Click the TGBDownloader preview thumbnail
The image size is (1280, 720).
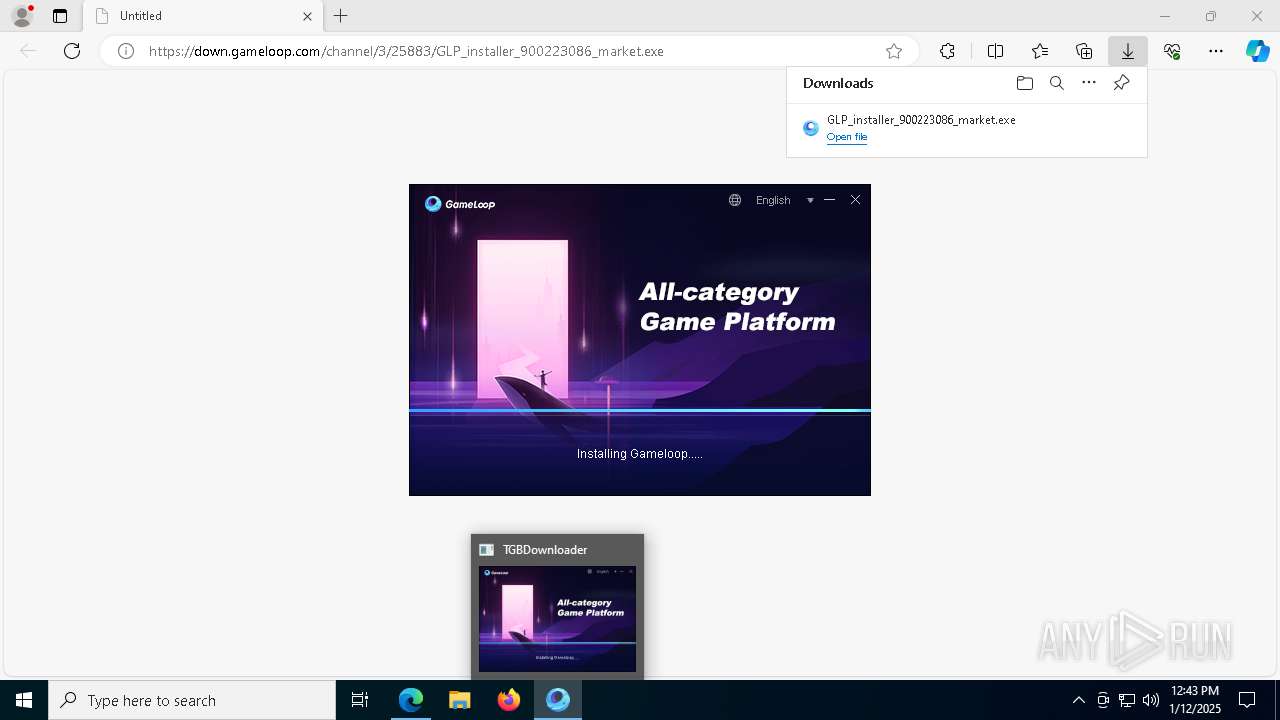557,619
